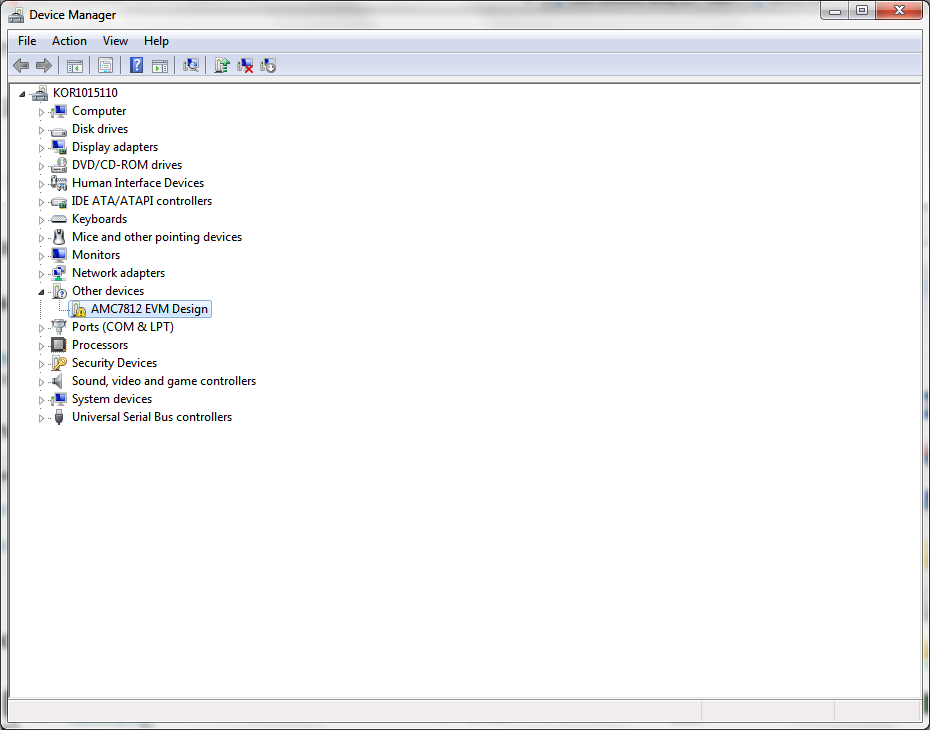930x730 pixels.
Task: Click the Processors chip icon
Action: click(59, 345)
